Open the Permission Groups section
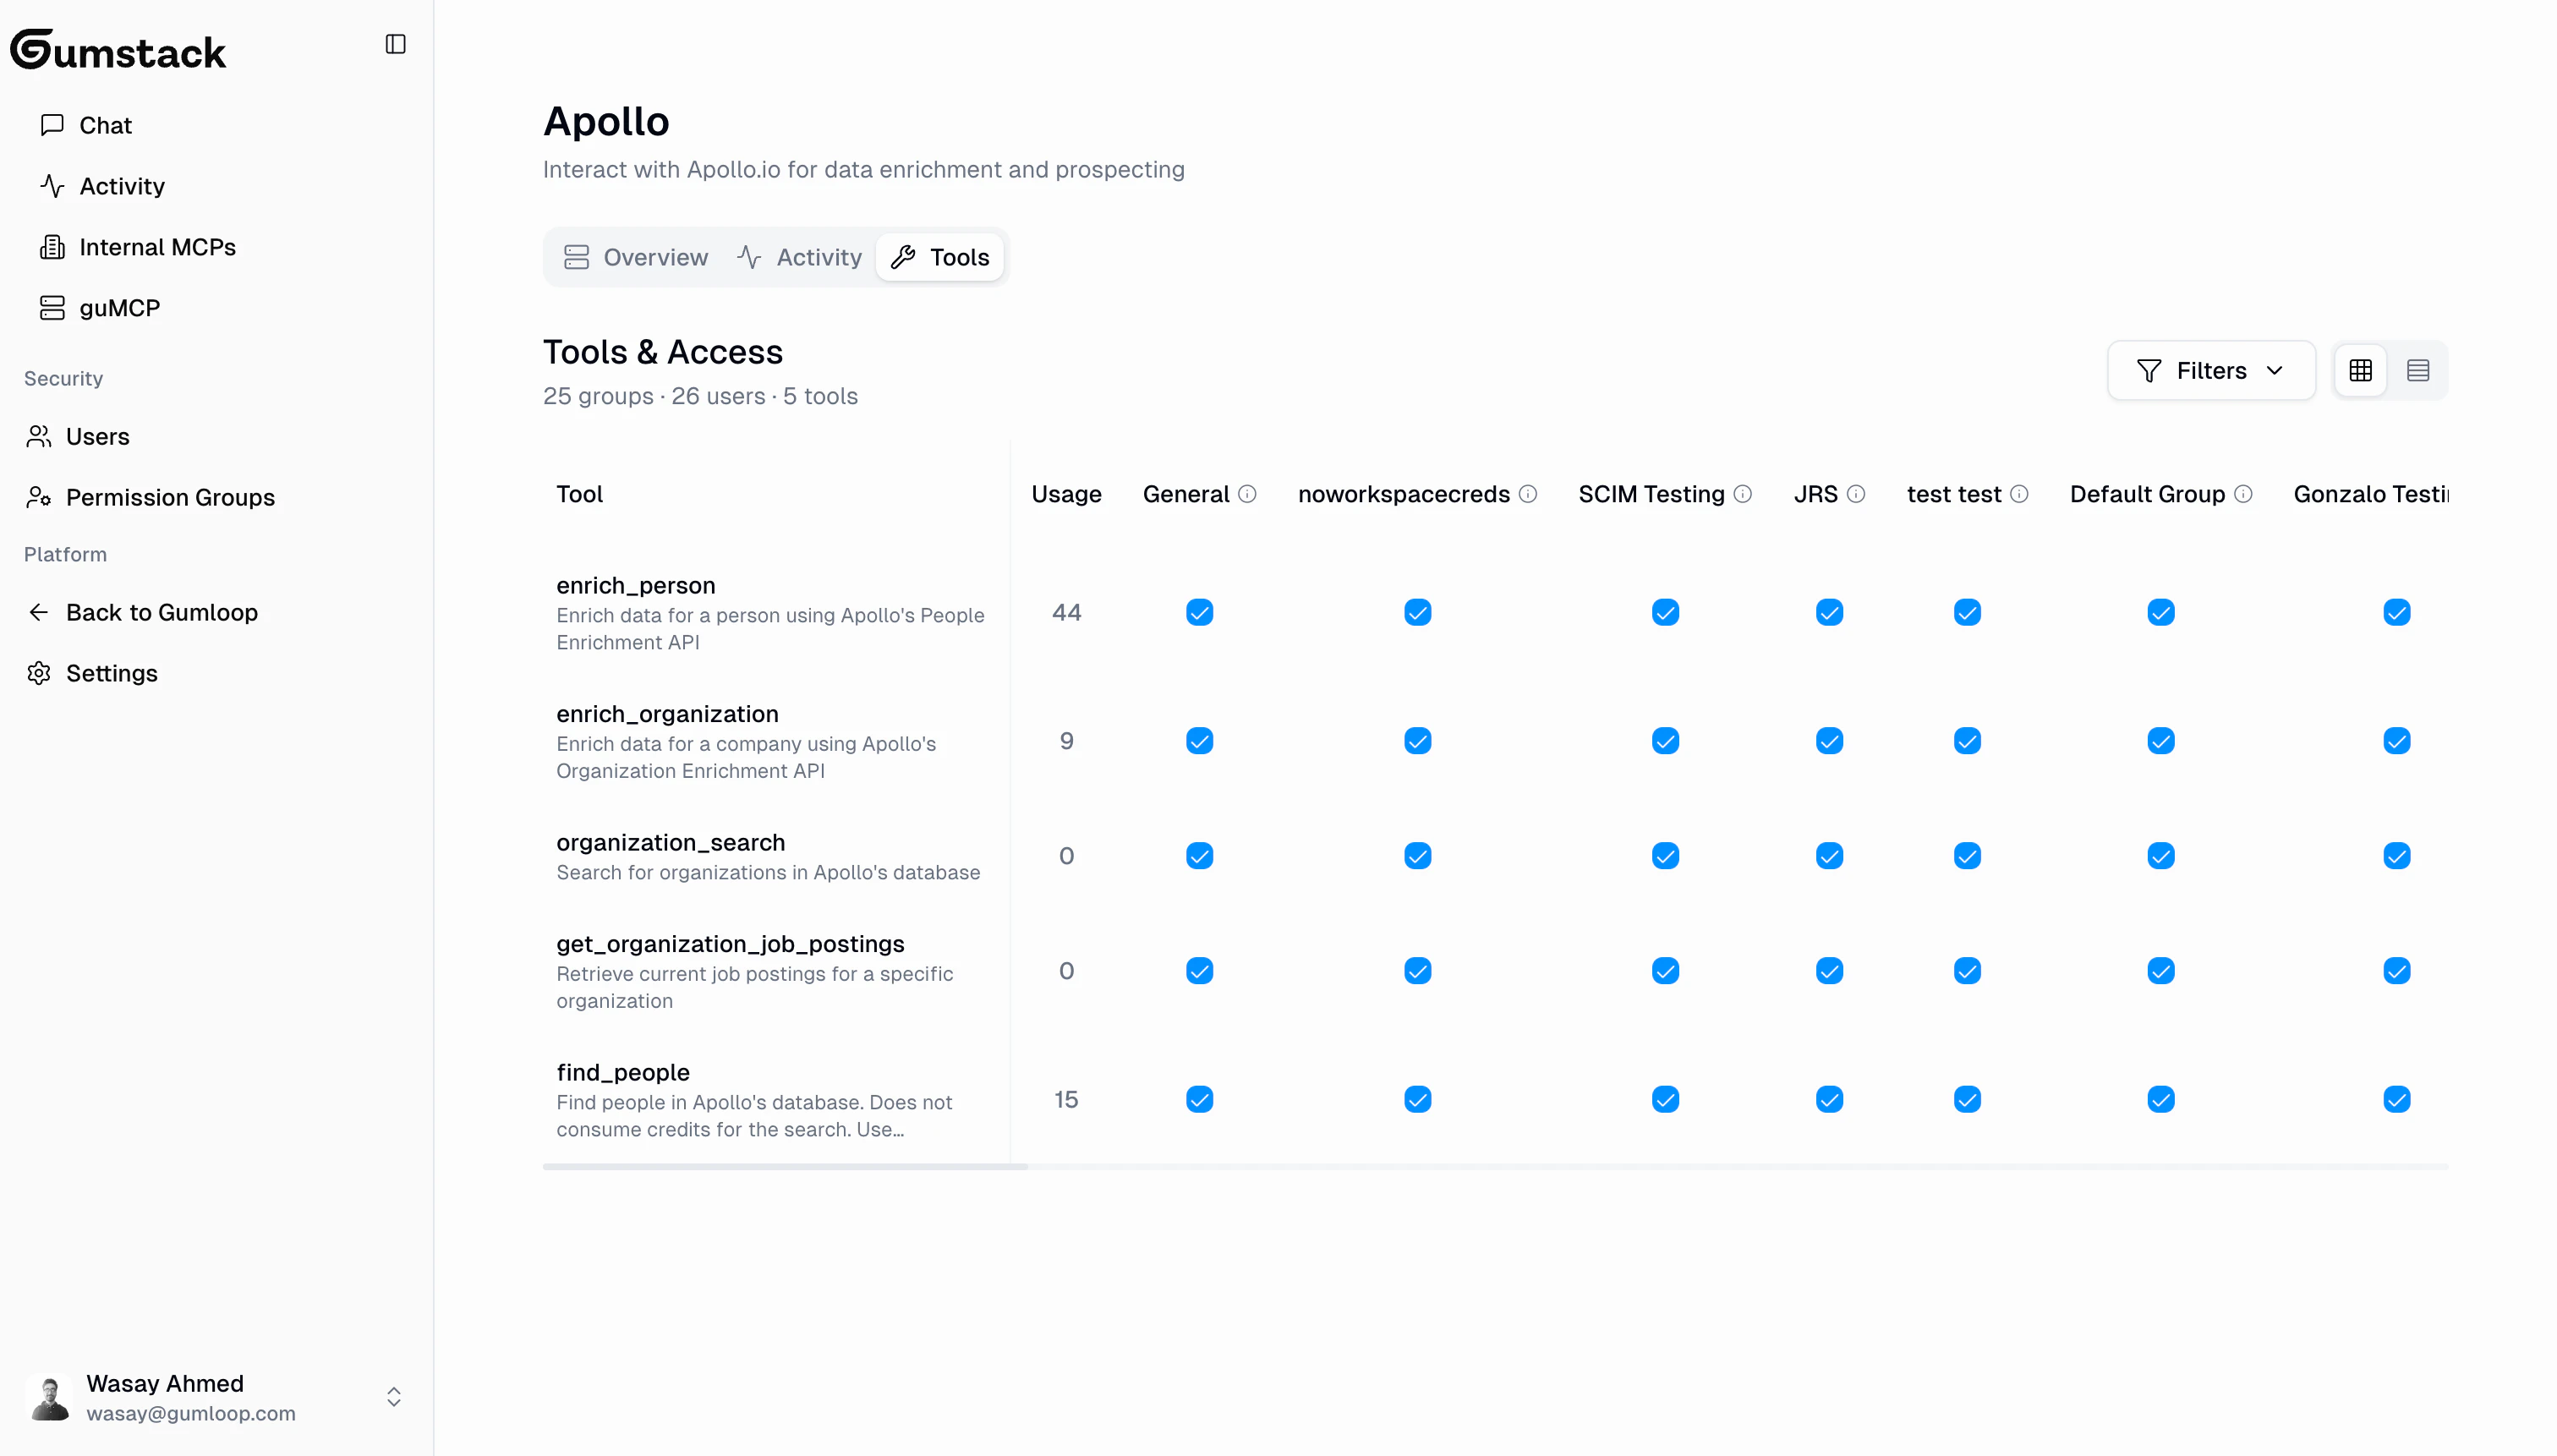 pos(170,497)
